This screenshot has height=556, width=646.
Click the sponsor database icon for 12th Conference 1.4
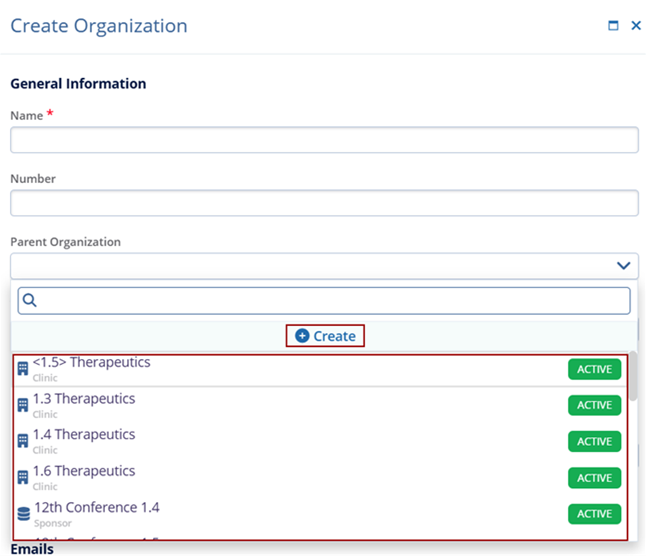(x=24, y=514)
